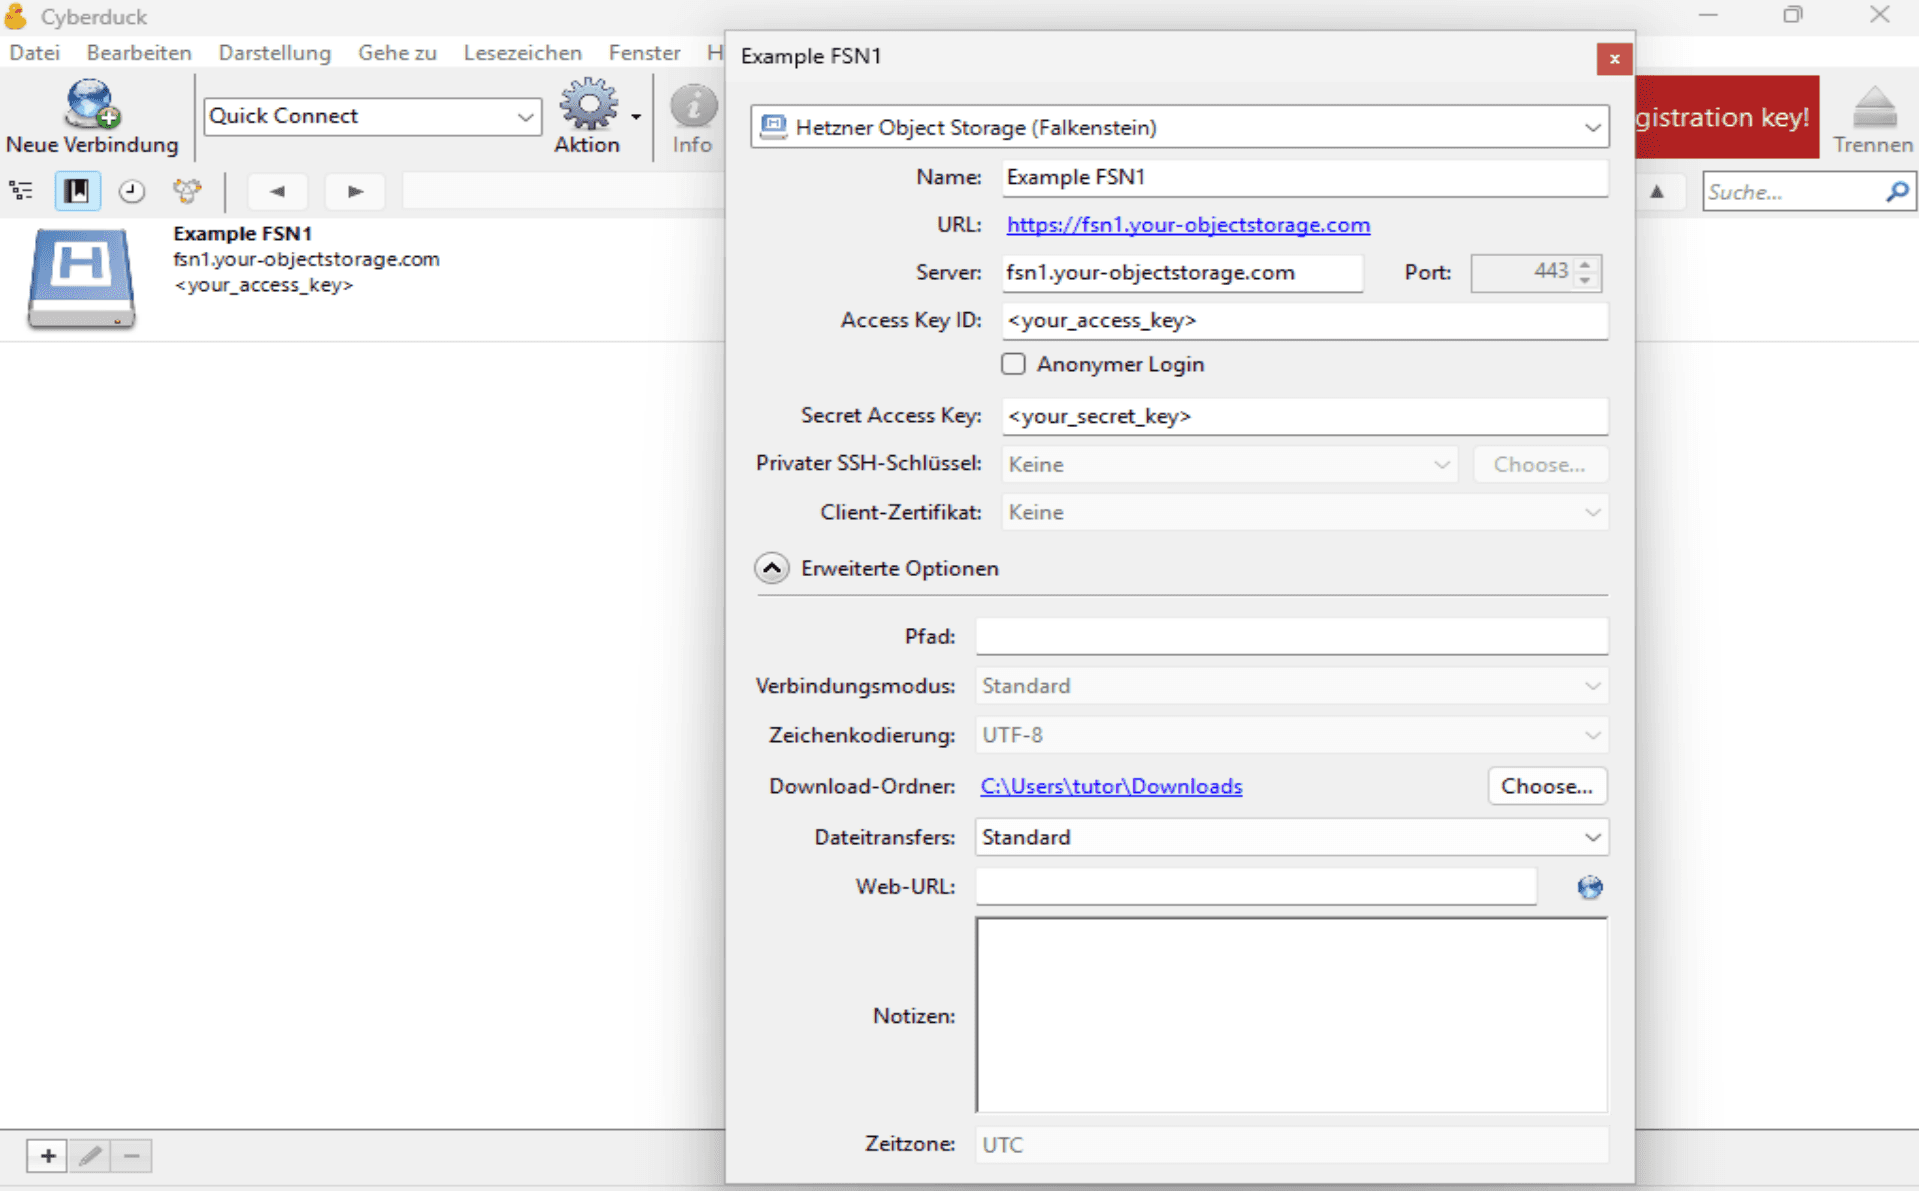Image resolution: width=1919 pixels, height=1191 pixels.
Task: Open the Aktion gear menu
Action: 588,106
